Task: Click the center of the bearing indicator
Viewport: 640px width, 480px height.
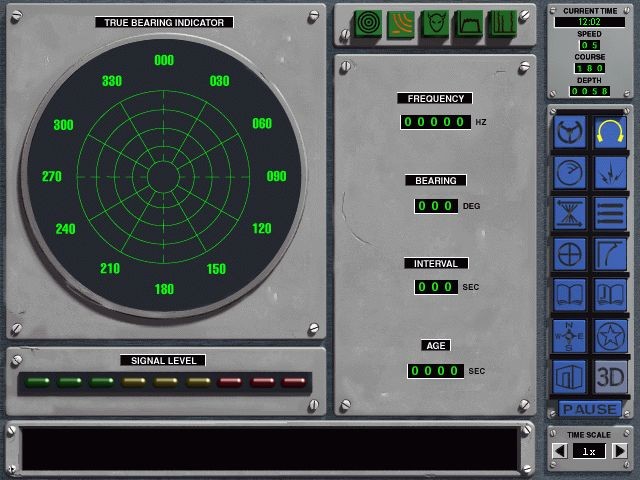Action: coord(164,177)
